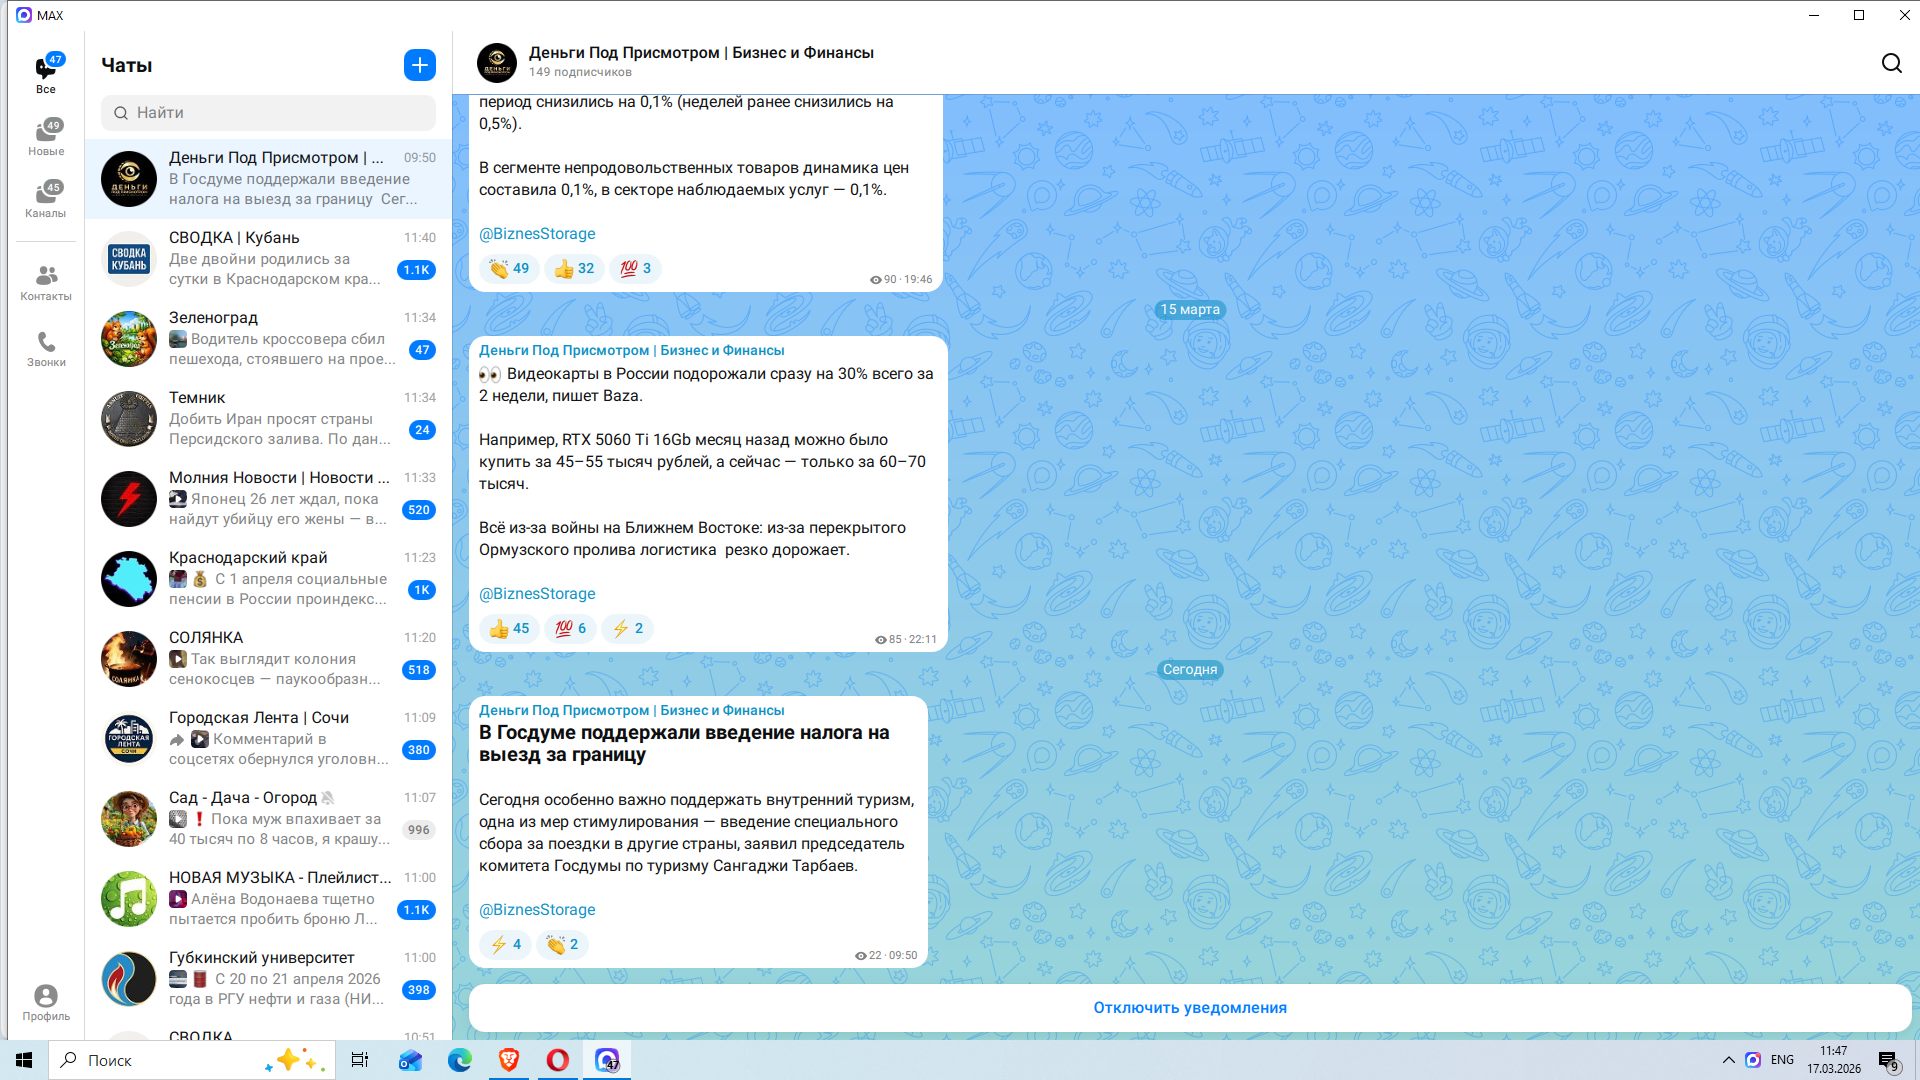Viewport: 1920px width, 1080px height.
Task: Select the Все chats tab
Action: pos(46,75)
